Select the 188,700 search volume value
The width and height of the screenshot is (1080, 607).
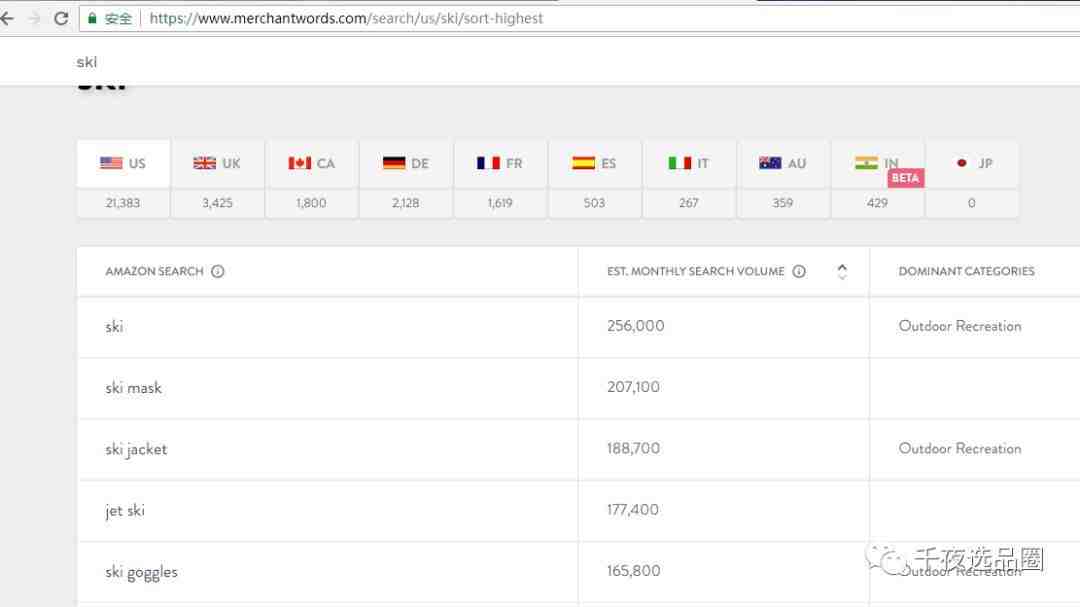tap(633, 449)
